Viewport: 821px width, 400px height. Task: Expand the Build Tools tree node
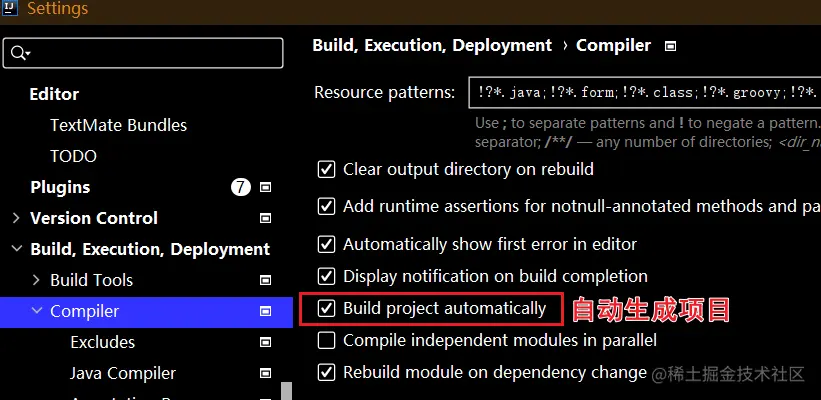[x=37, y=280]
